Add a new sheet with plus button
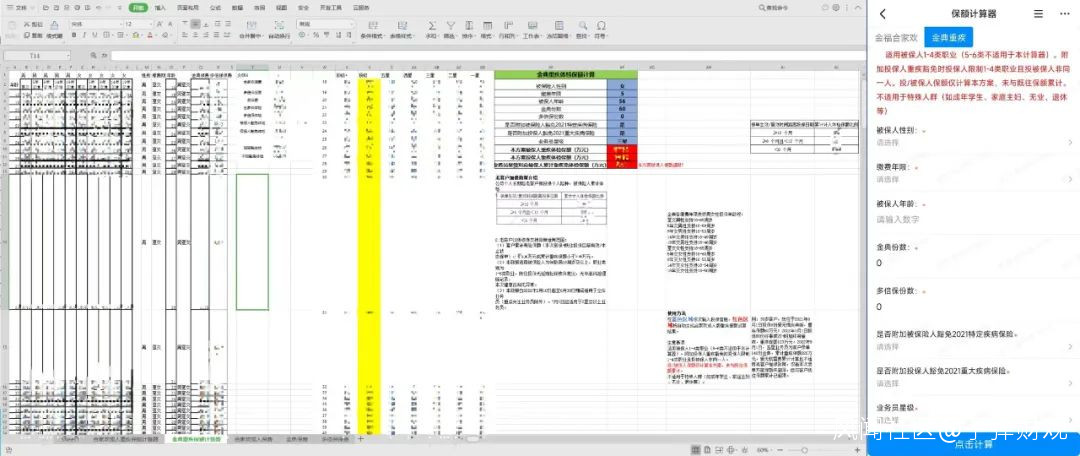Viewport: 1080px width, 456px height. pos(360,438)
